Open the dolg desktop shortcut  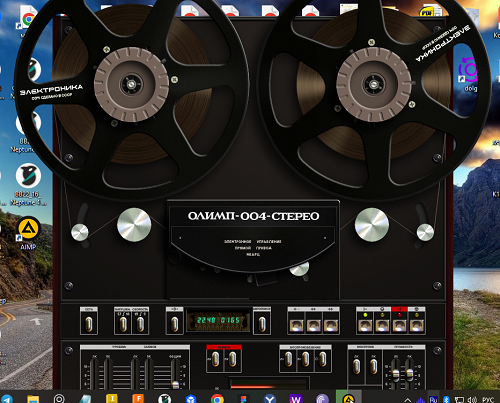coord(469,73)
